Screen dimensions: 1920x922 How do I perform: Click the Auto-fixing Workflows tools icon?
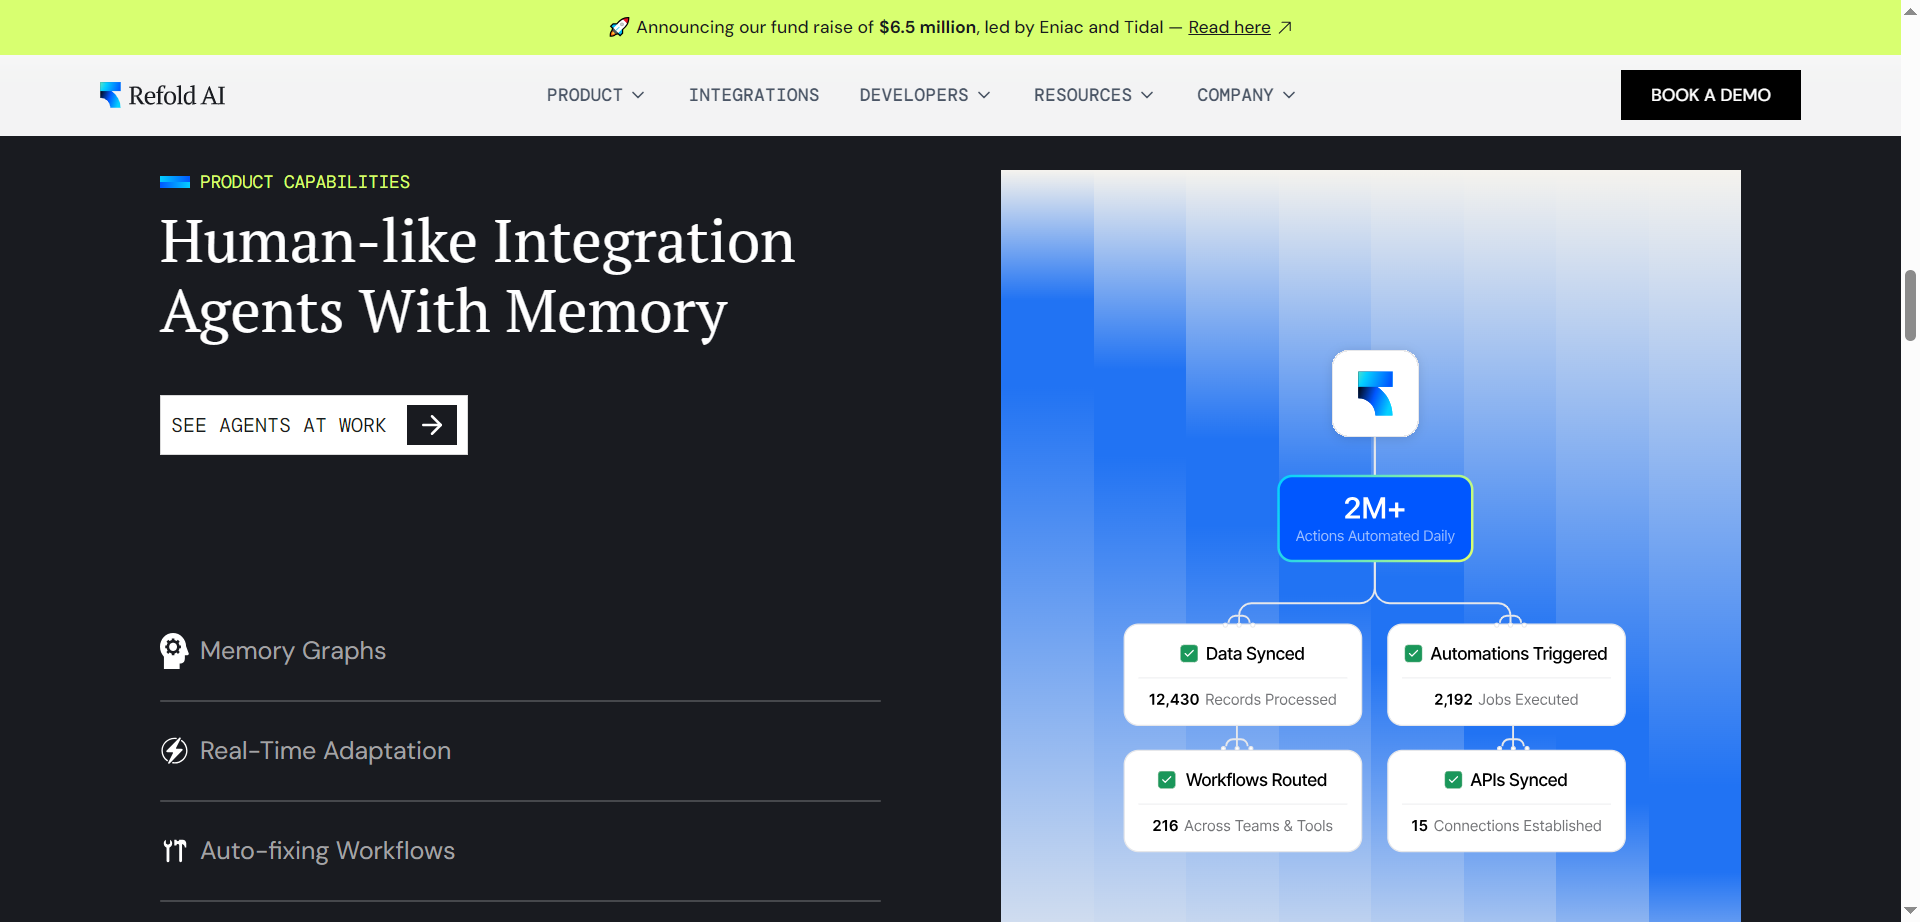pos(174,850)
